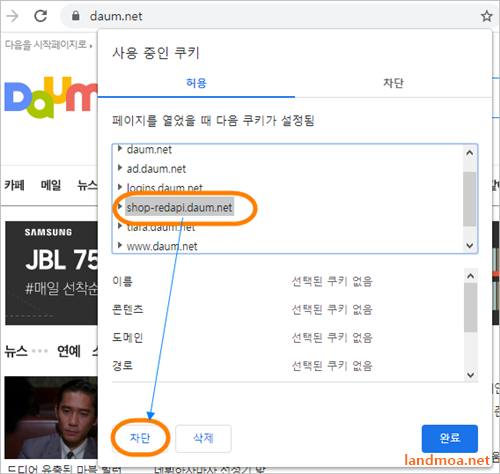The height and width of the screenshot is (474, 500).
Task: Bookmark this page with the star icon
Action: click(x=486, y=16)
